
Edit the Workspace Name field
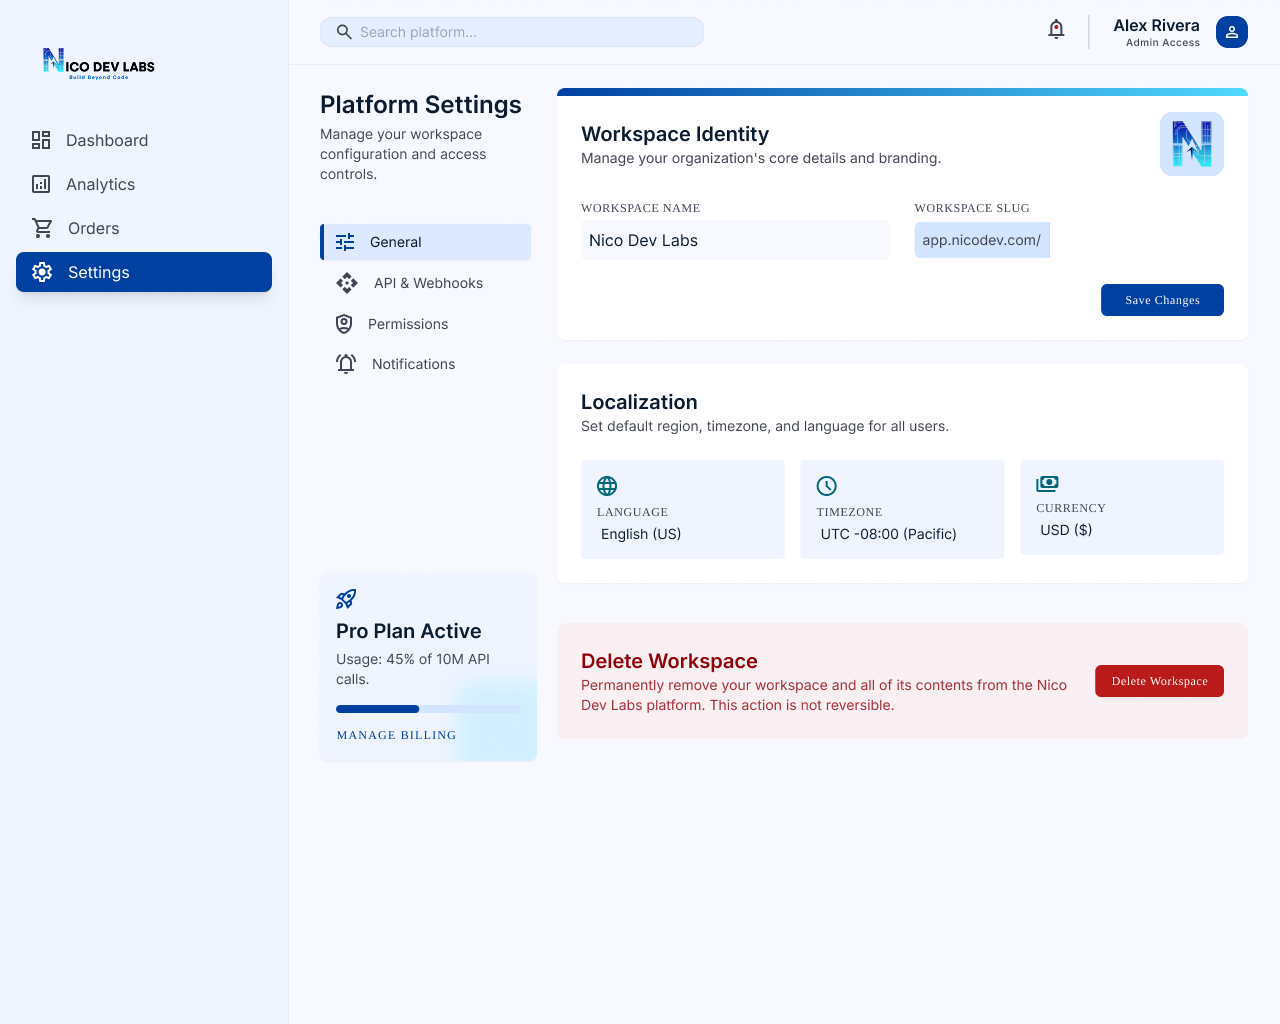coord(735,240)
